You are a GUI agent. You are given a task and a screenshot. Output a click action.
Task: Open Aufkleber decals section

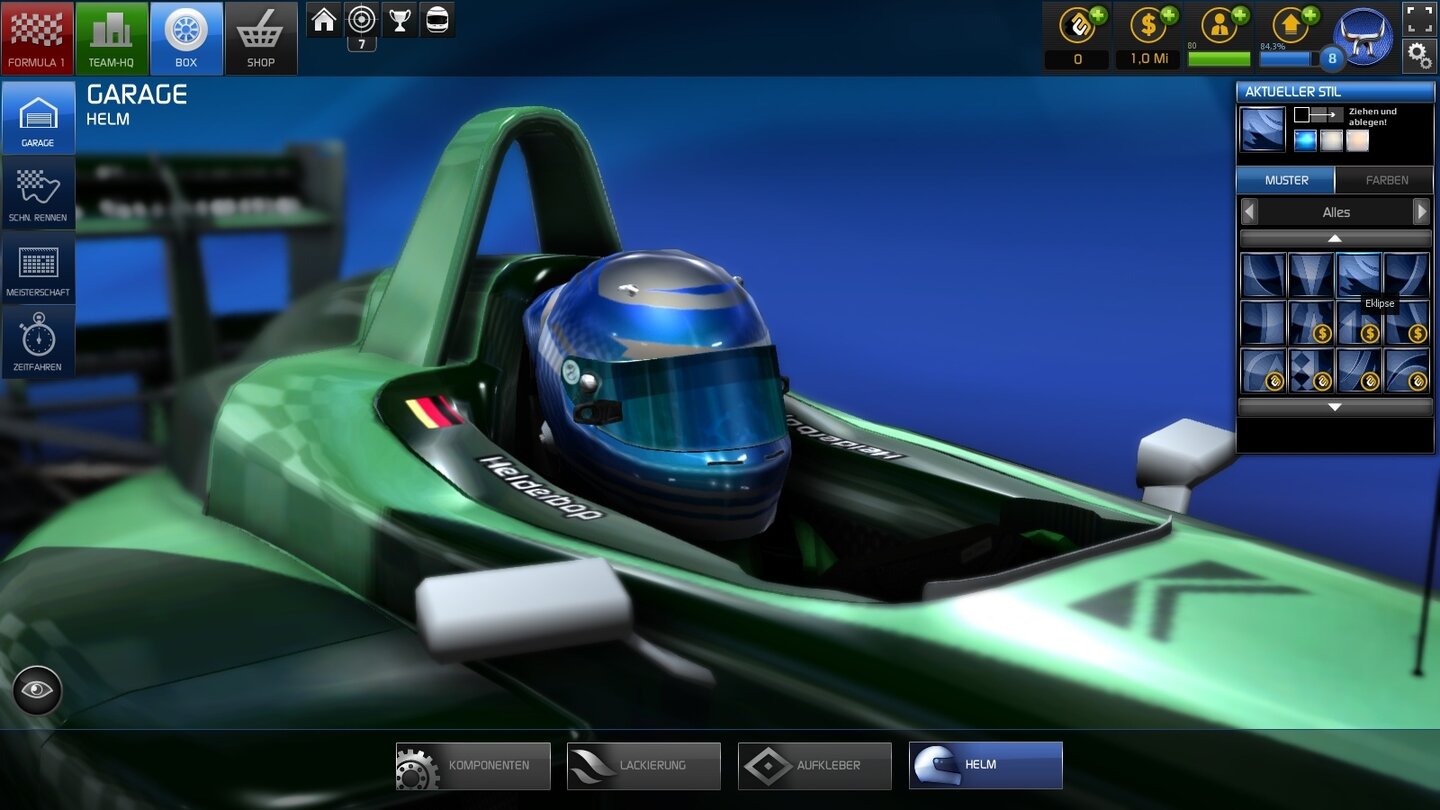[x=815, y=766]
